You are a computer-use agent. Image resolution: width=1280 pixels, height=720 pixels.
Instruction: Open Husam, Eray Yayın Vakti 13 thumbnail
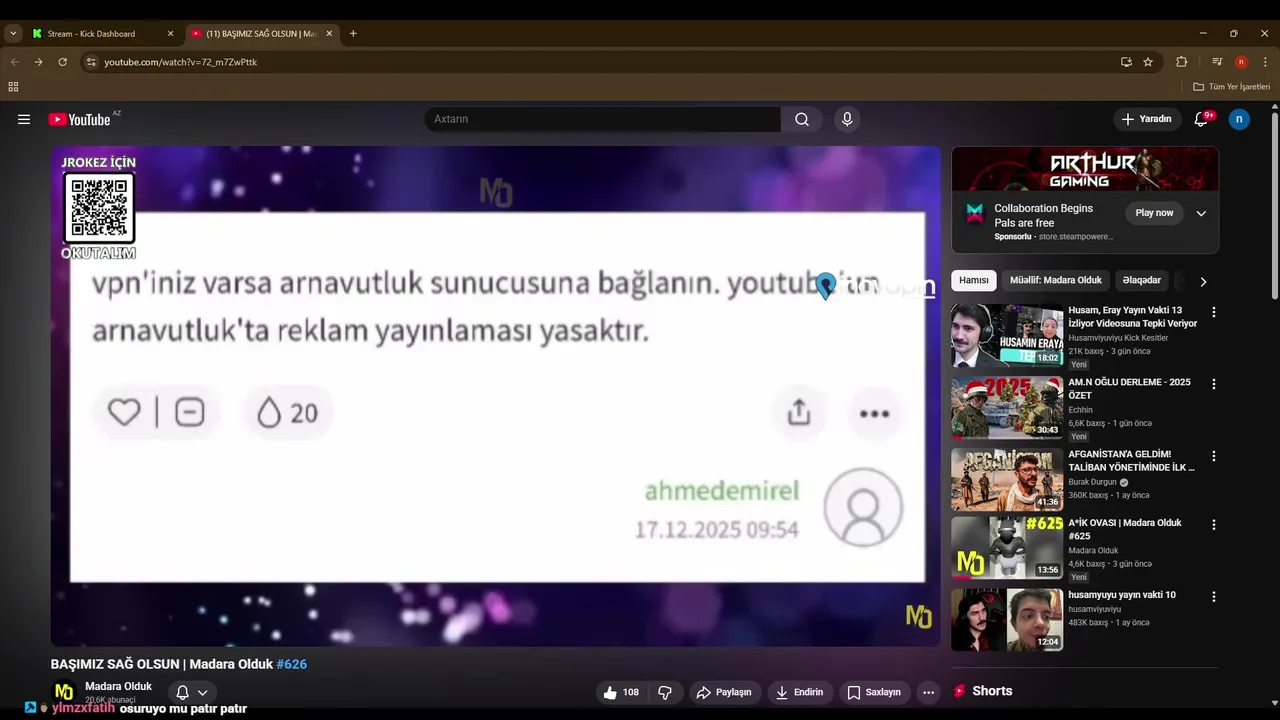point(1007,335)
